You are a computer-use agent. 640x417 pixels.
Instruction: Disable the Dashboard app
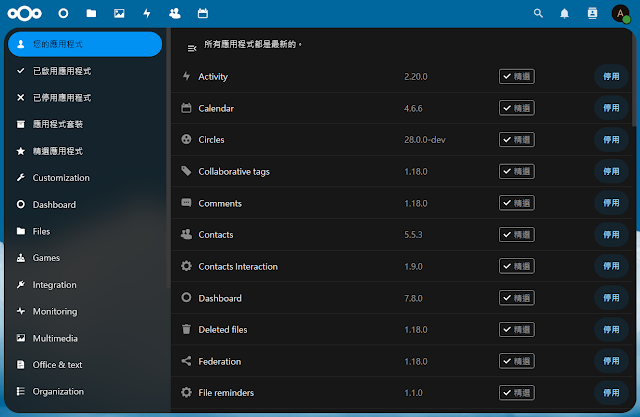coord(611,298)
